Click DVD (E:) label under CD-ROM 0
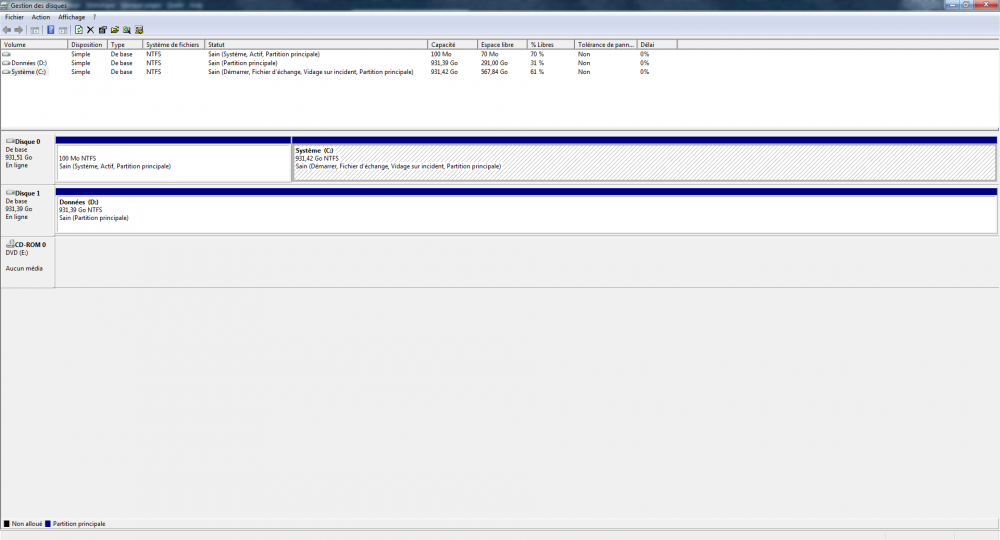Viewport: 1000px width, 540px height. click(17, 252)
